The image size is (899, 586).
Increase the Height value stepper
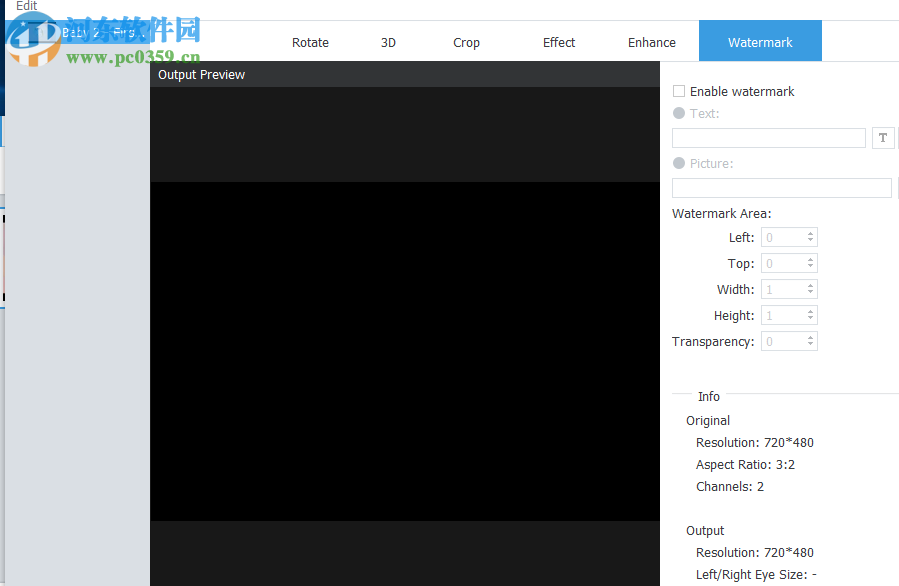coord(811,311)
